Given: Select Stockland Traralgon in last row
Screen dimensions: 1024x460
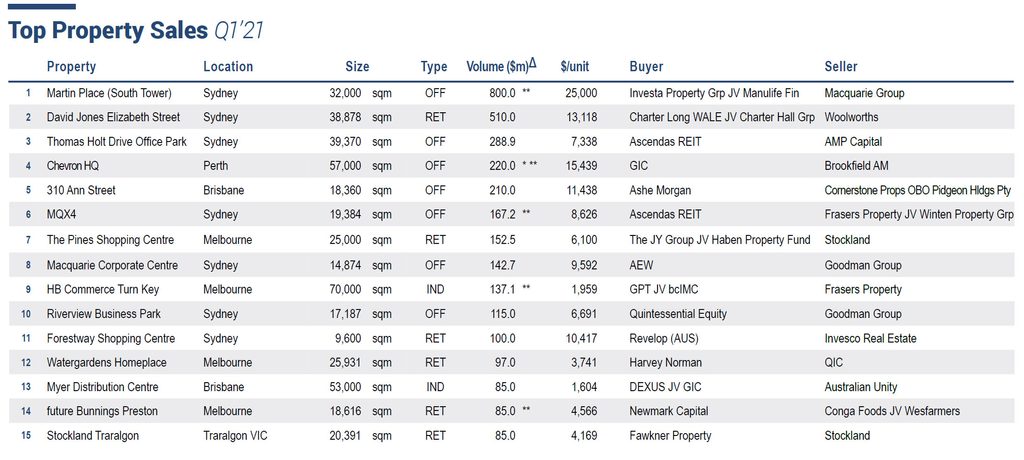Looking at the screenshot, I should point(93,436).
